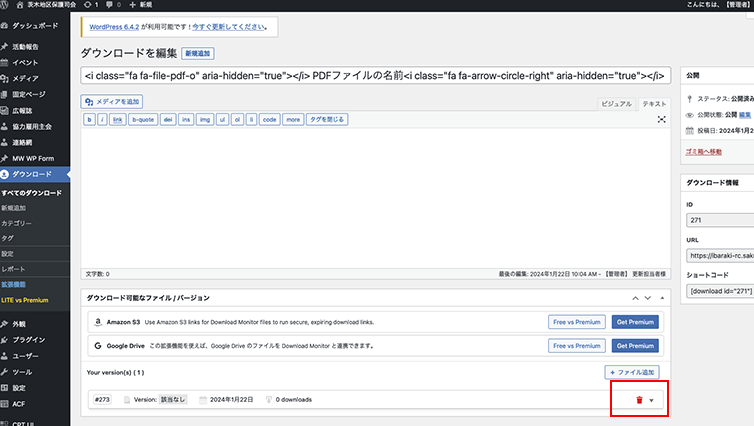This screenshot has width=754, height=426.
Task: Toggle distraction-free fullscreen editor icon
Action: coord(661,119)
